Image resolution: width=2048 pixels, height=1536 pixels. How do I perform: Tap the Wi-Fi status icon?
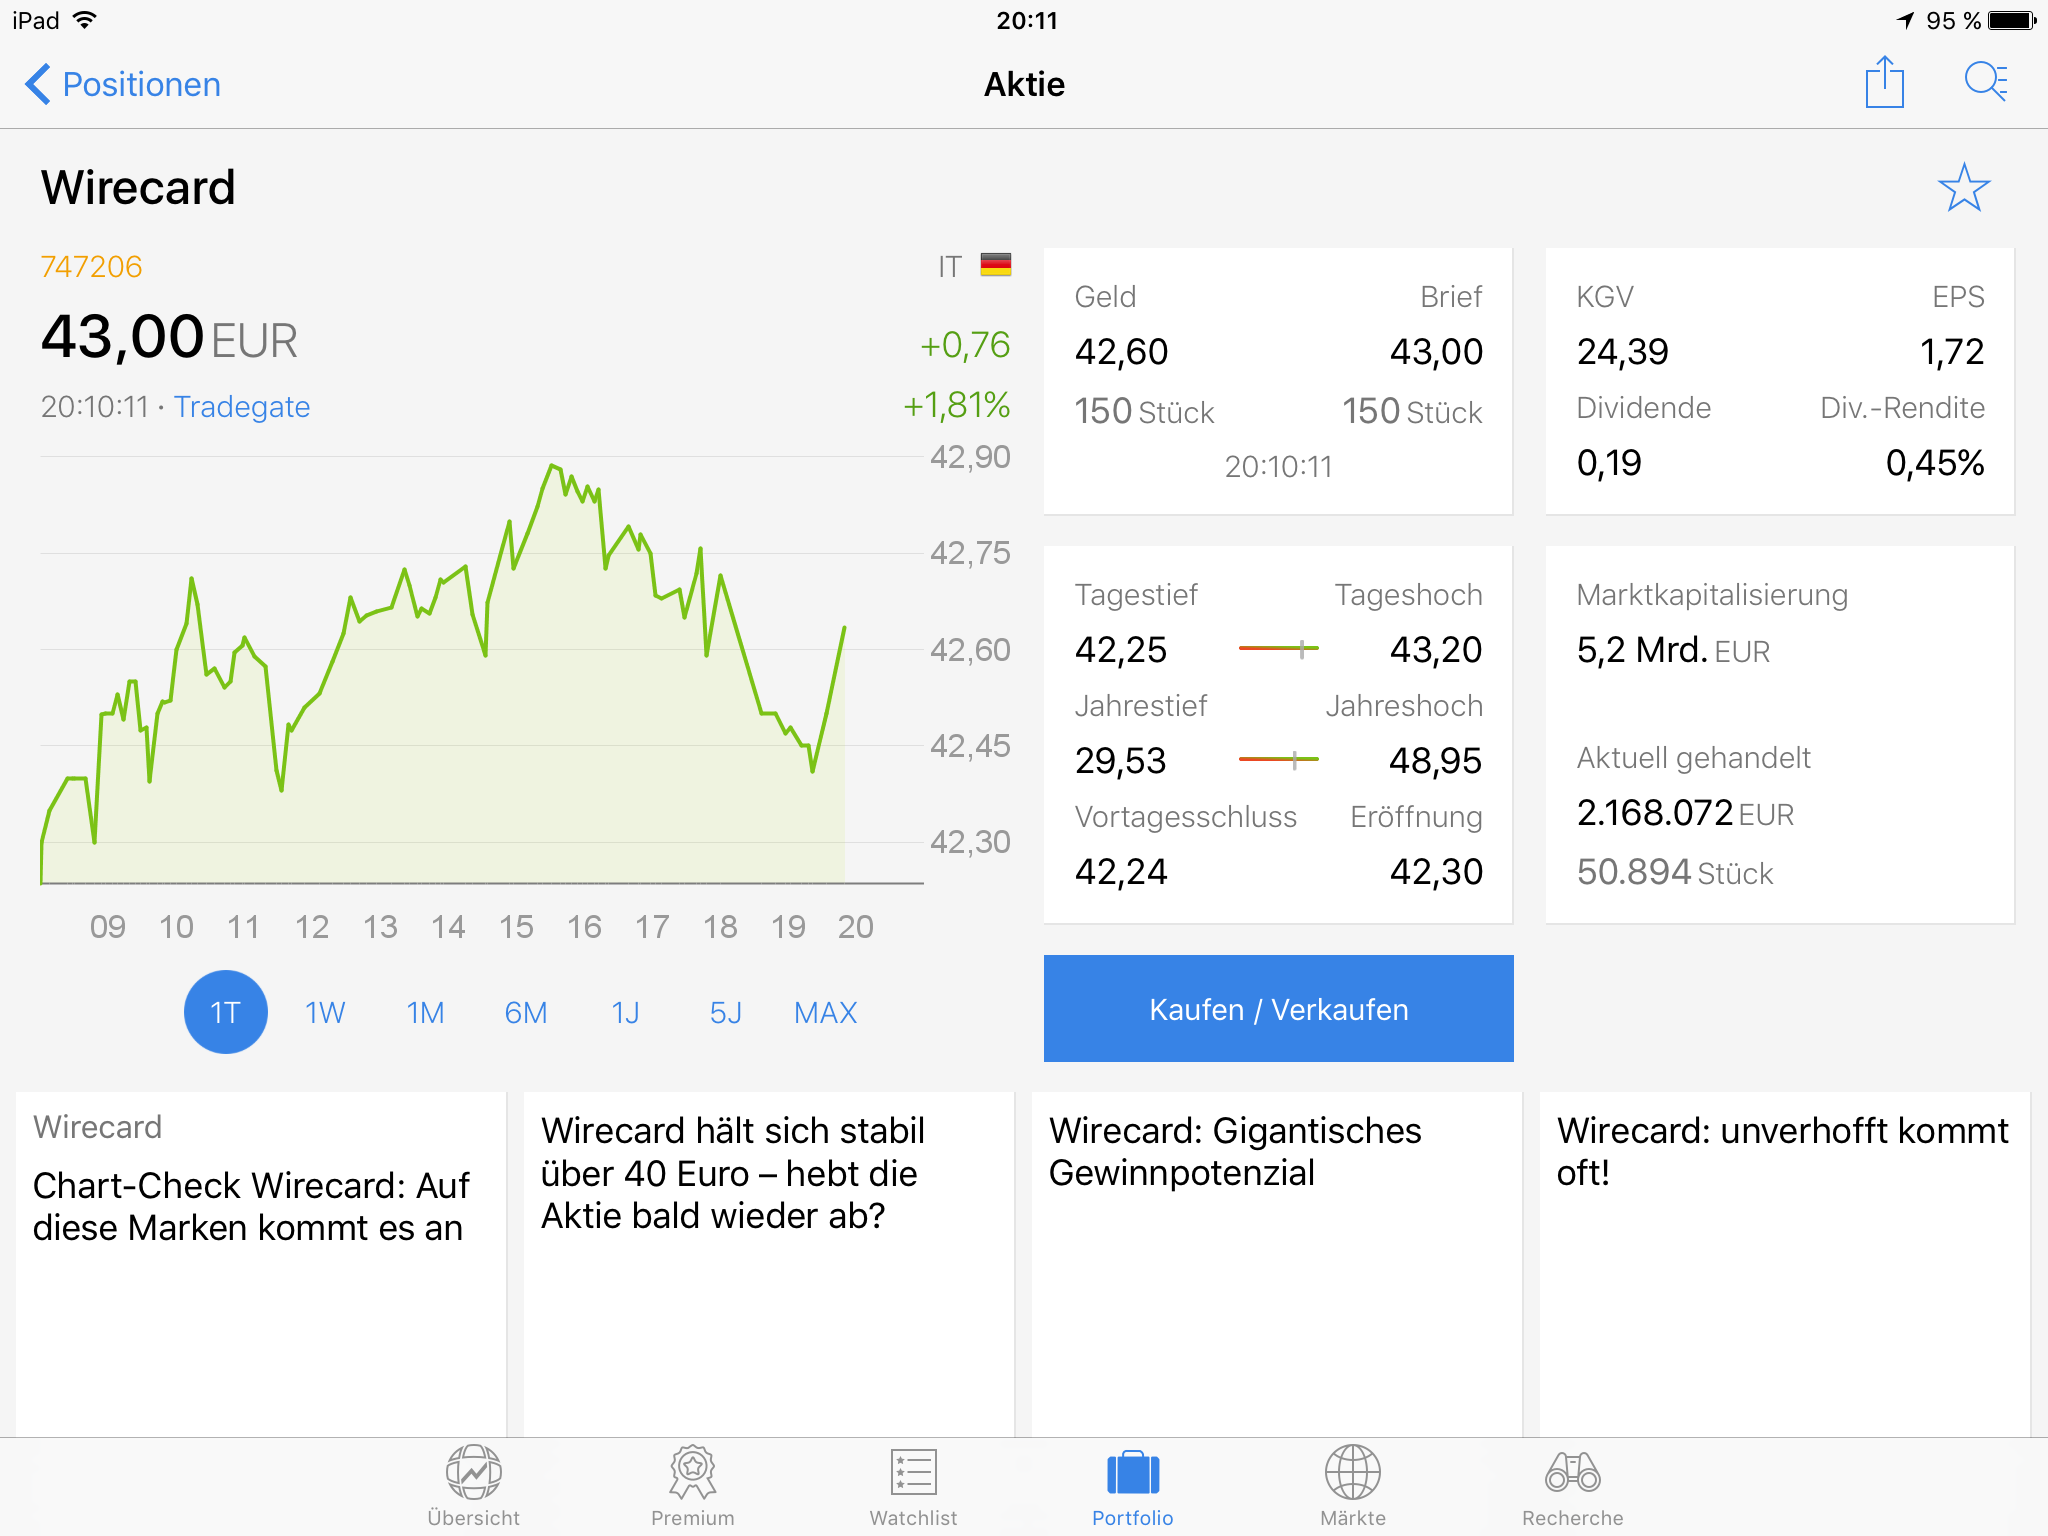click(x=85, y=20)
